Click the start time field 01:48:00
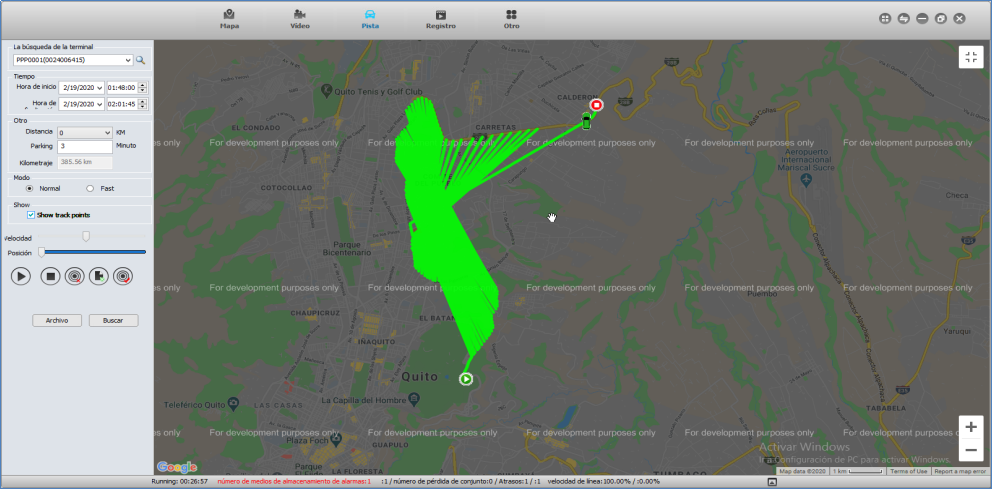 point(122,87)
